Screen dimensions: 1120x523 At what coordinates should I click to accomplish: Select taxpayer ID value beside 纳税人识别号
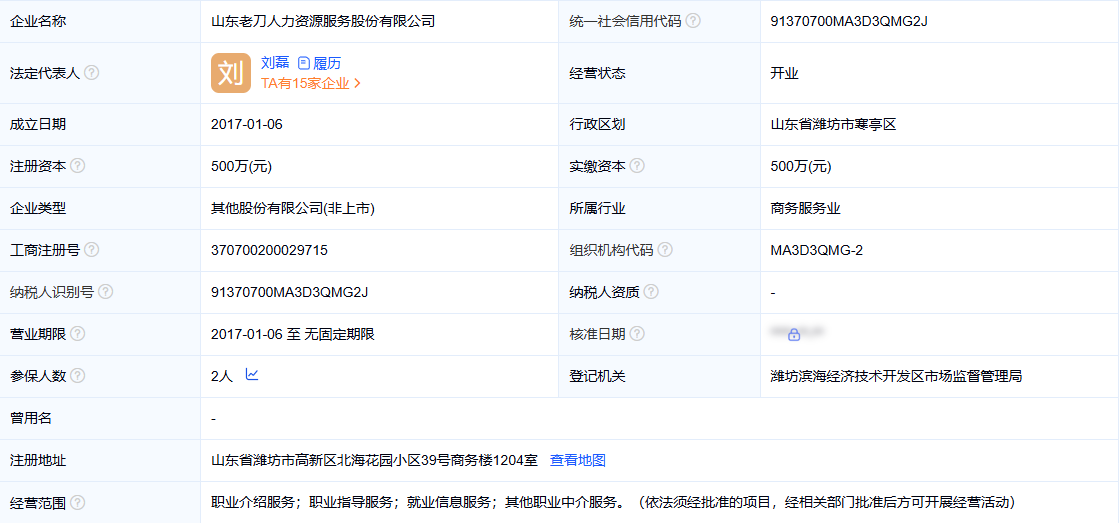point(289,292)
